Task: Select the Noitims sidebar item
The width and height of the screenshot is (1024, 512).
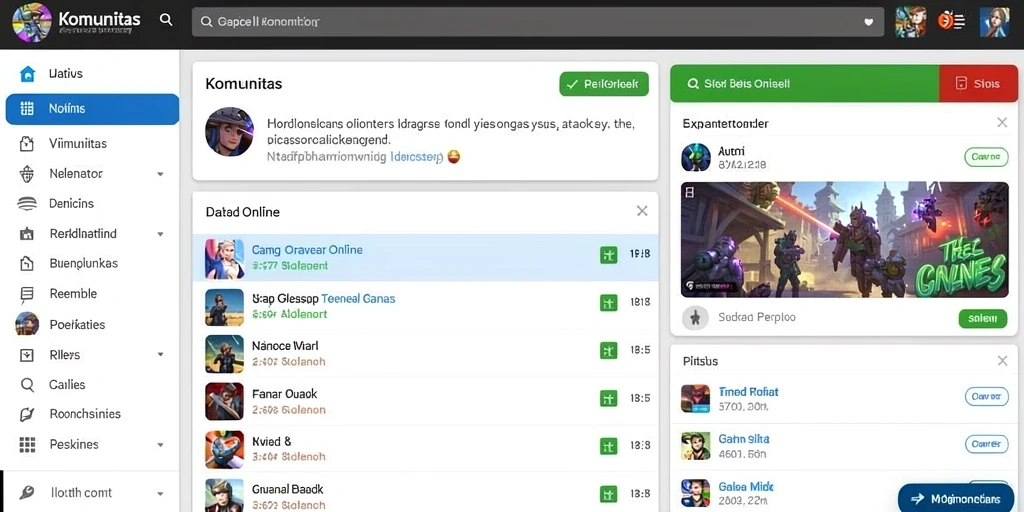Action: [92, 109]
